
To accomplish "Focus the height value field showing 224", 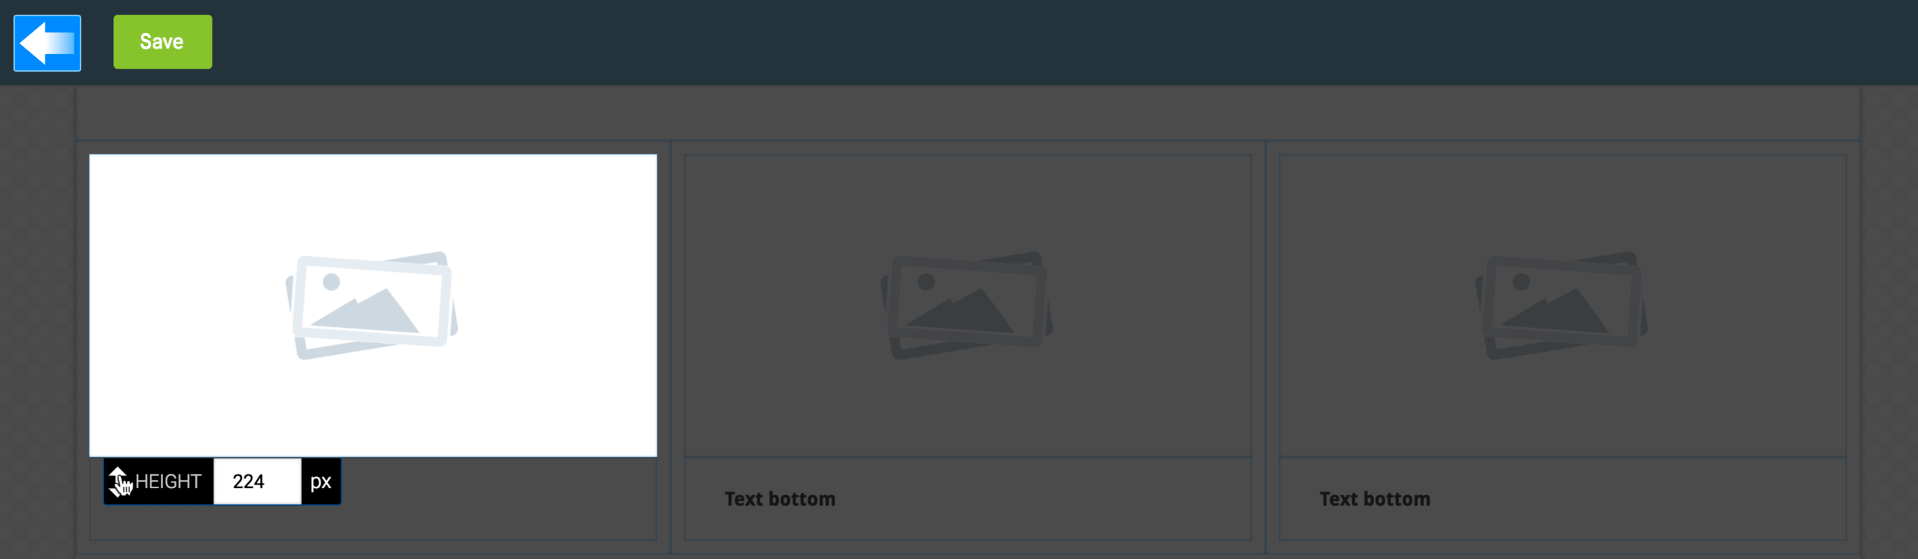I will click(257, 481).
